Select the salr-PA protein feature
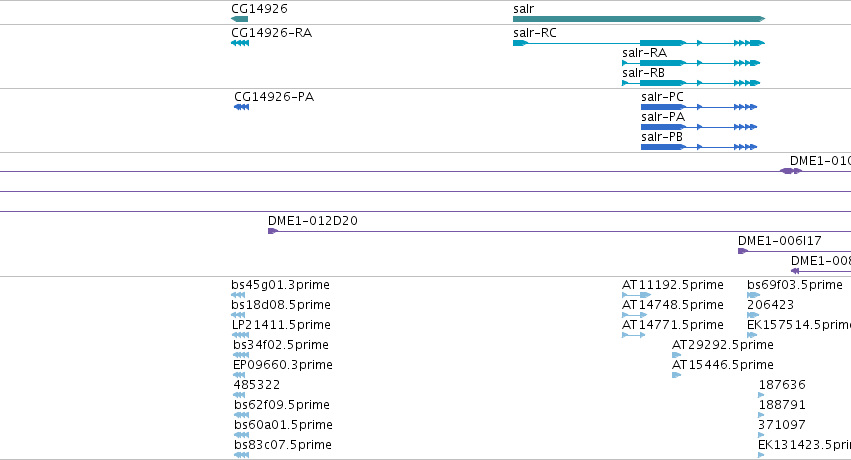 point(699,127)
